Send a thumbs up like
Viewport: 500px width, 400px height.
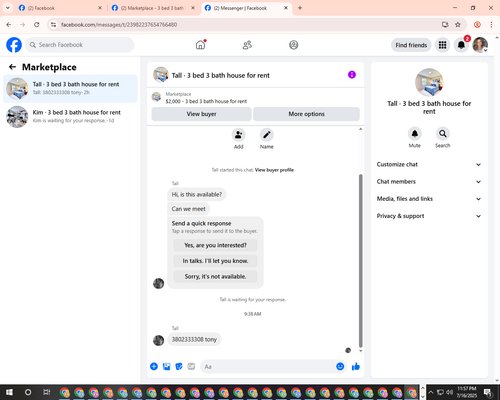(356, 366)
